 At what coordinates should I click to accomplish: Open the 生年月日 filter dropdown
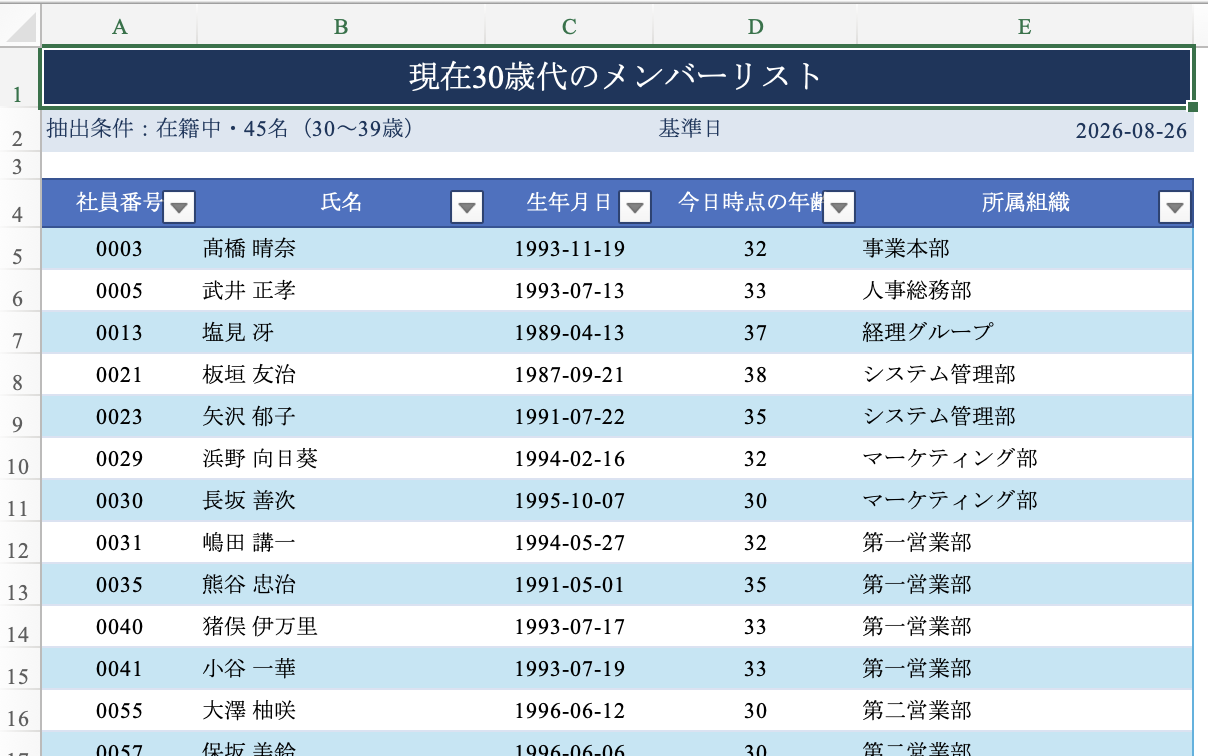click(636, 207)
